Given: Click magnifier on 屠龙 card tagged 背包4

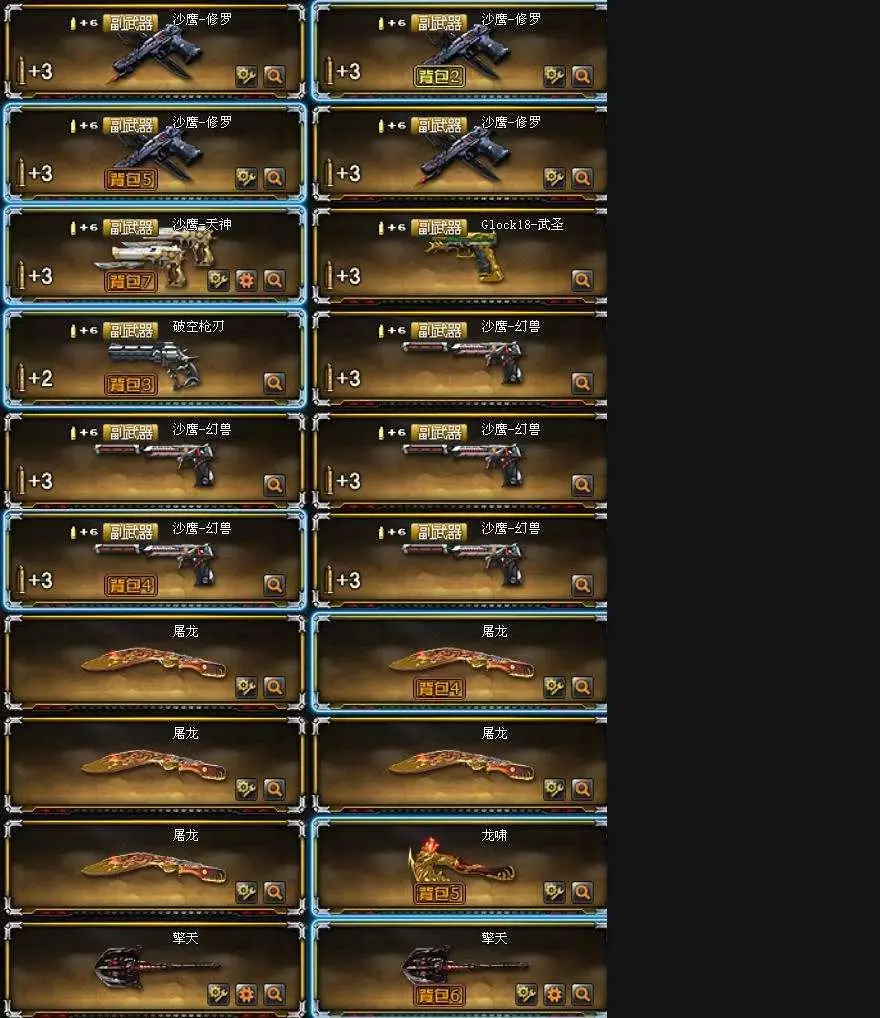Looking at the screenshot, I should click(583, 687).
